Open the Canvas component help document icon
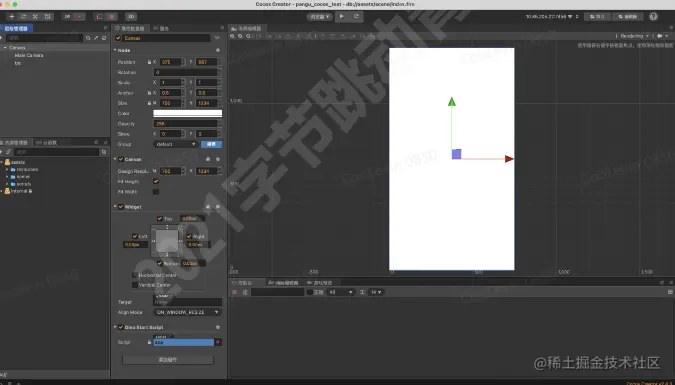The width and height of the screenshot is (675, 385). tap(208, 159)
